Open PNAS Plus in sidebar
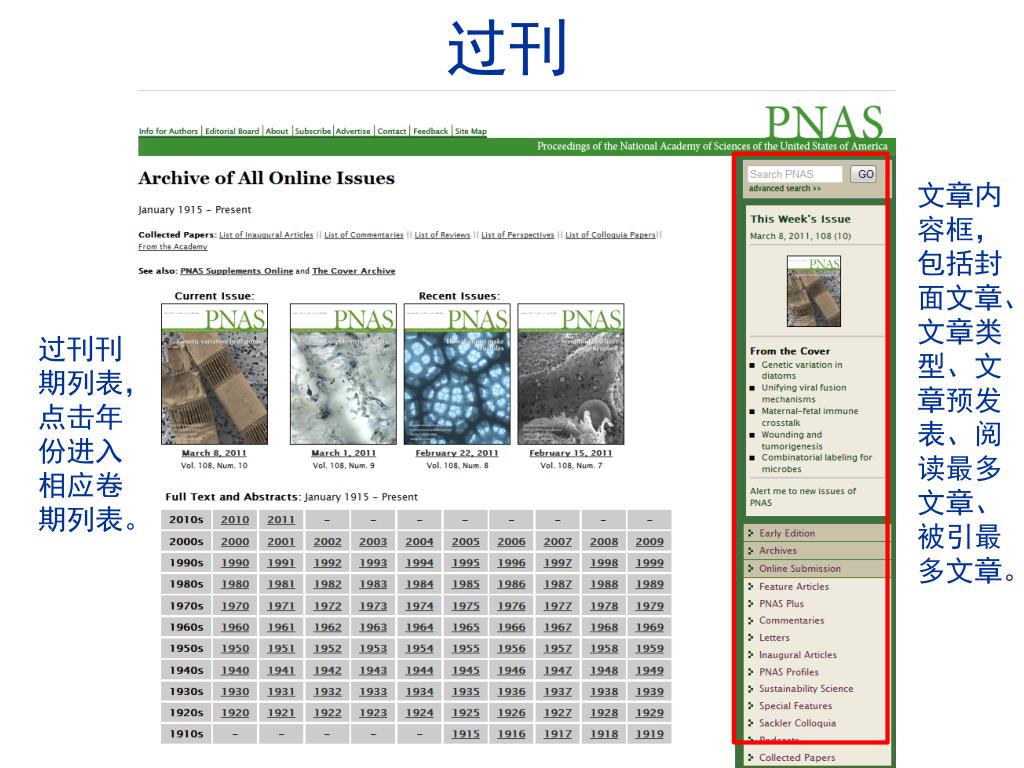Screen dimensions: 1024x768 tap(782, 603)
